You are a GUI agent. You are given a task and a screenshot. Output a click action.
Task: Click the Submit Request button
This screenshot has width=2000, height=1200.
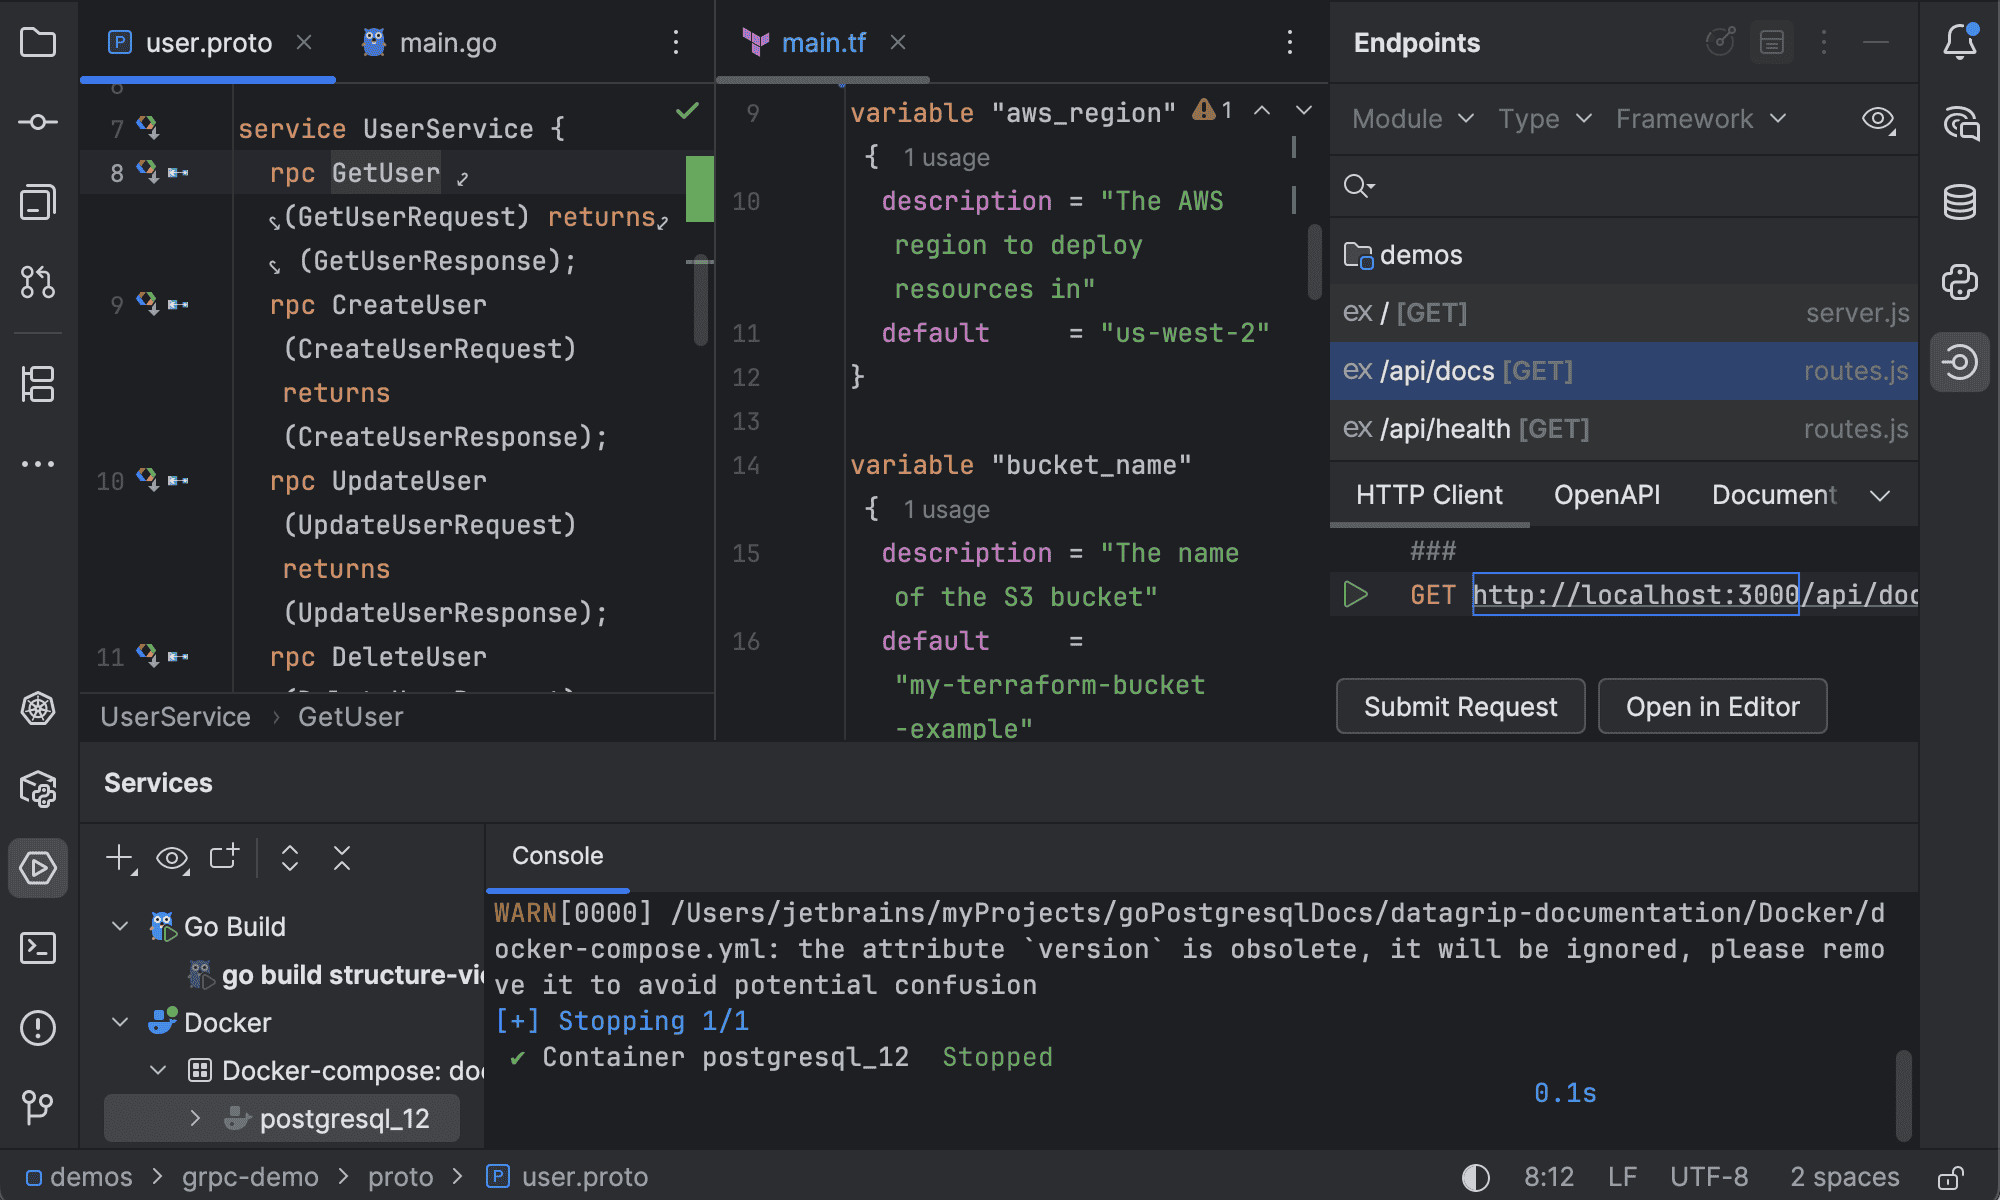(1460, 707)
